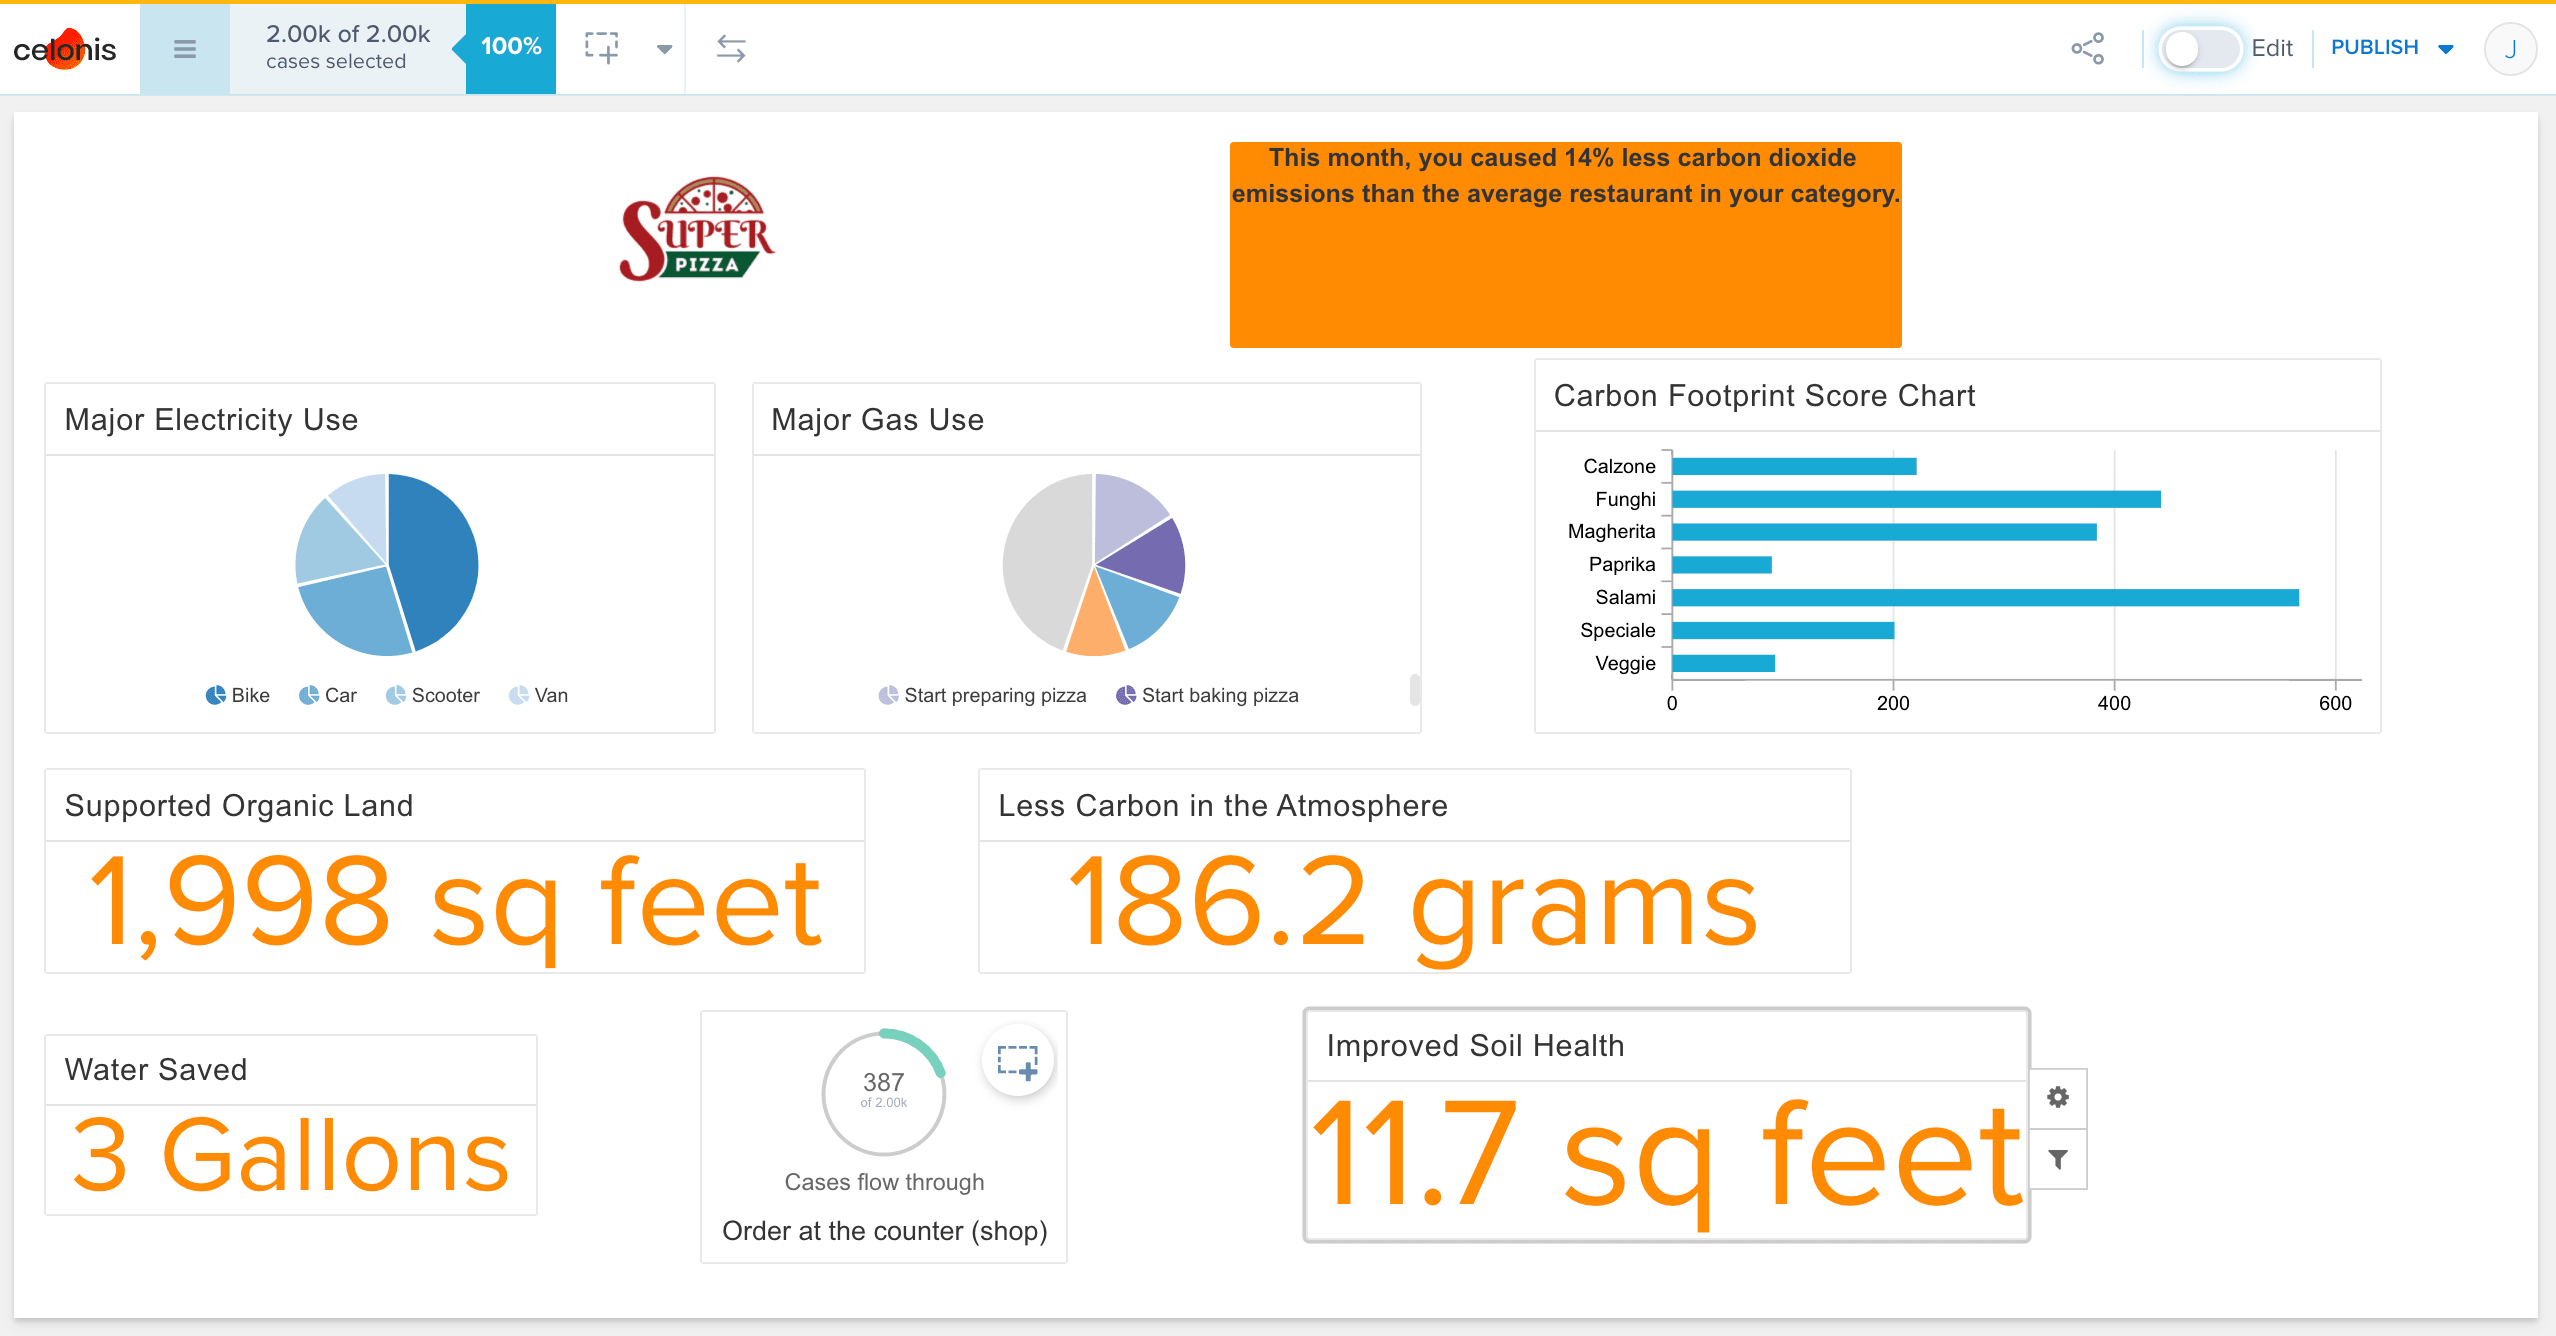Toggle Scooter legend entry
The width and height of the screenshot is (2556, 1336).
[433, 695]
